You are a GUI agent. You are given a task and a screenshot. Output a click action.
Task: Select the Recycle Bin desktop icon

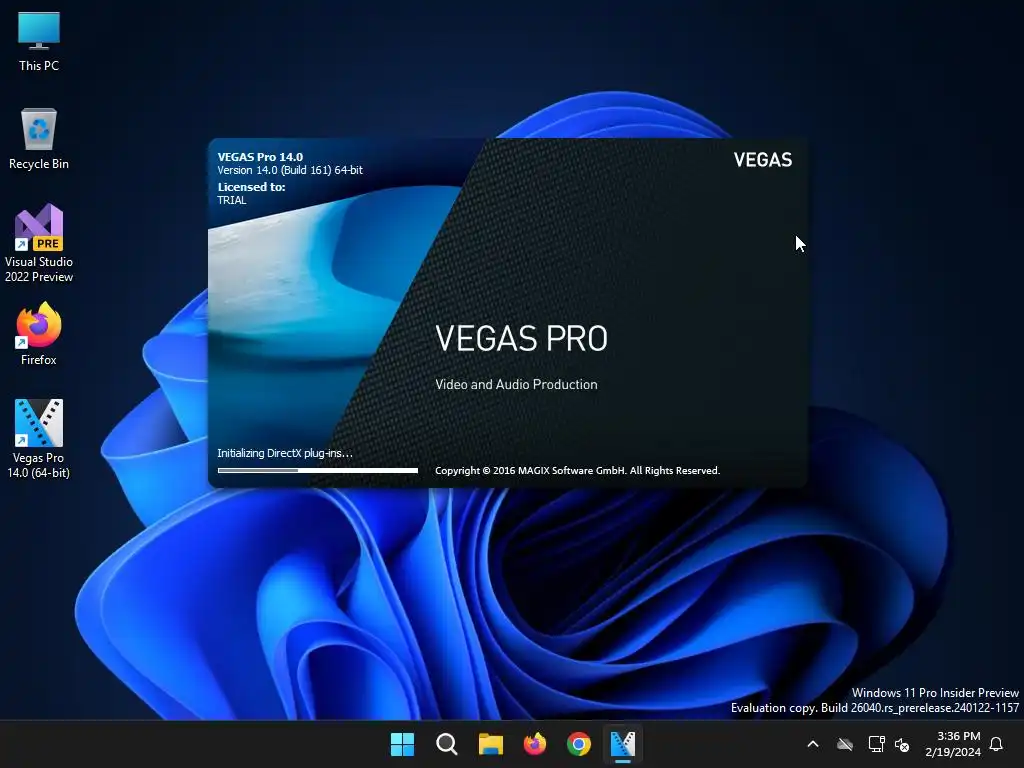[39, 139]
